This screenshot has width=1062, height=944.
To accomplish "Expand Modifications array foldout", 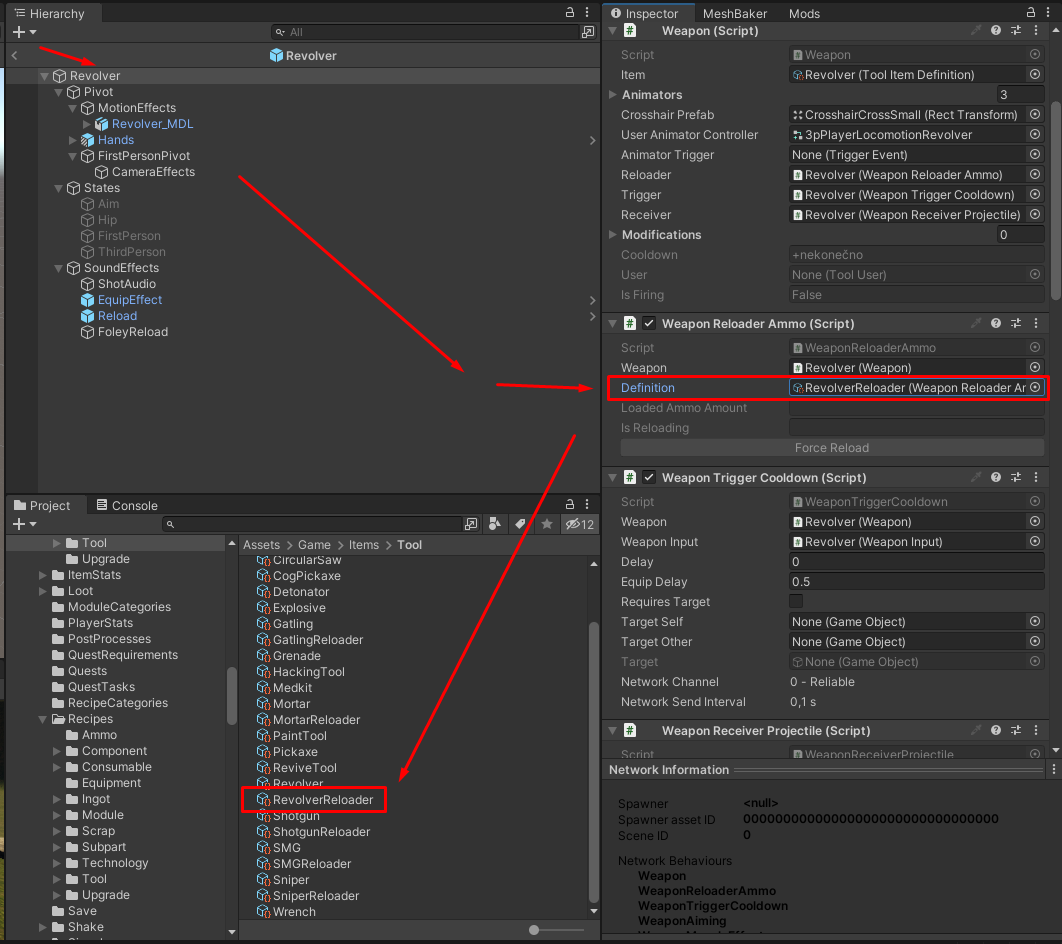I will tap(612, 234).
